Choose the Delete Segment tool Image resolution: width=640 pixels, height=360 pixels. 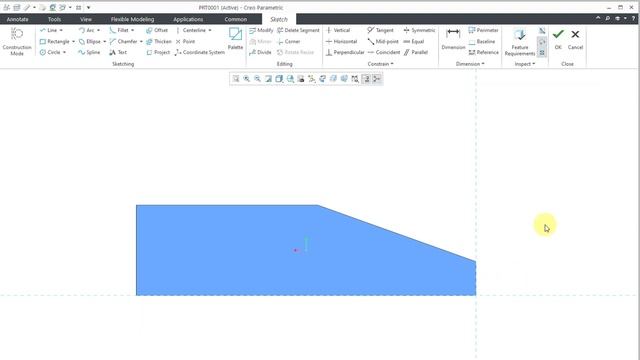tap(298, 30)
